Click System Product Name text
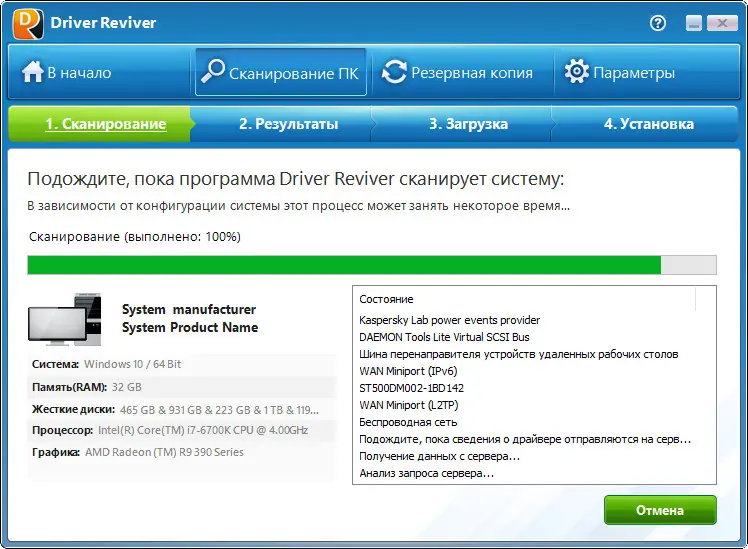Viewport: 748px width, 549px height. click(x=190, y=328)
